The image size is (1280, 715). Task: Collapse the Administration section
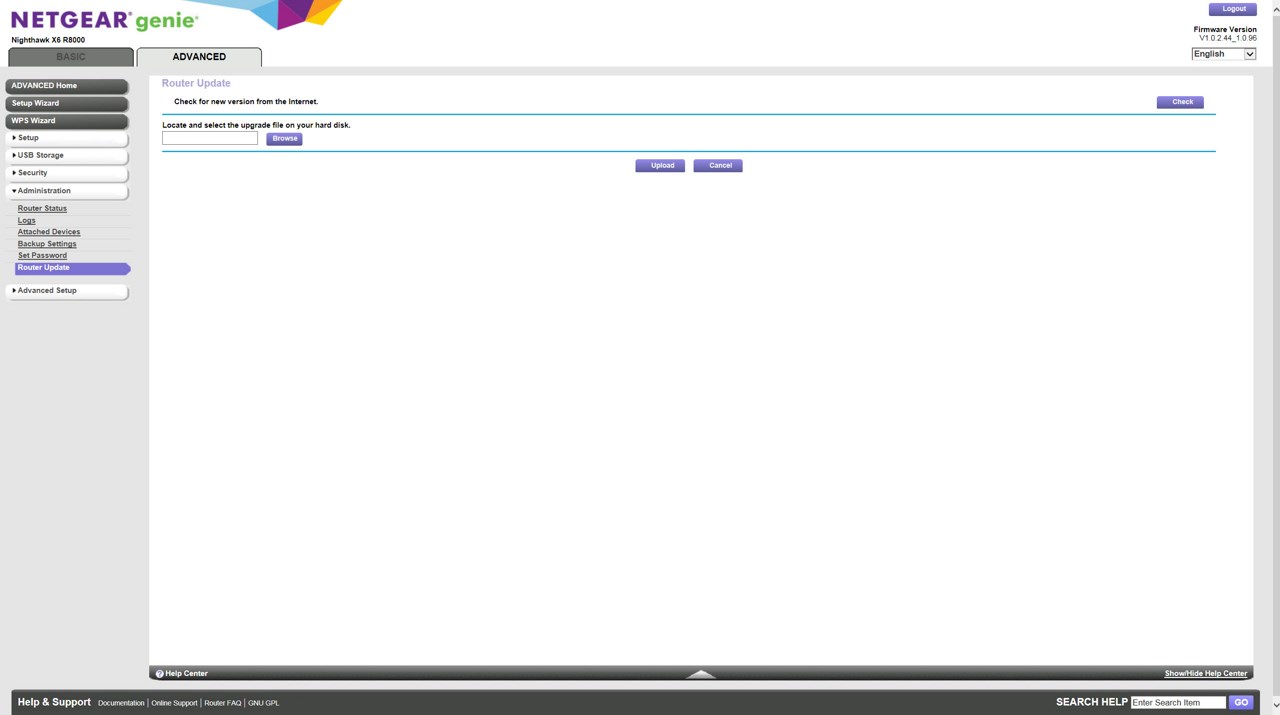tap(67, 191)
